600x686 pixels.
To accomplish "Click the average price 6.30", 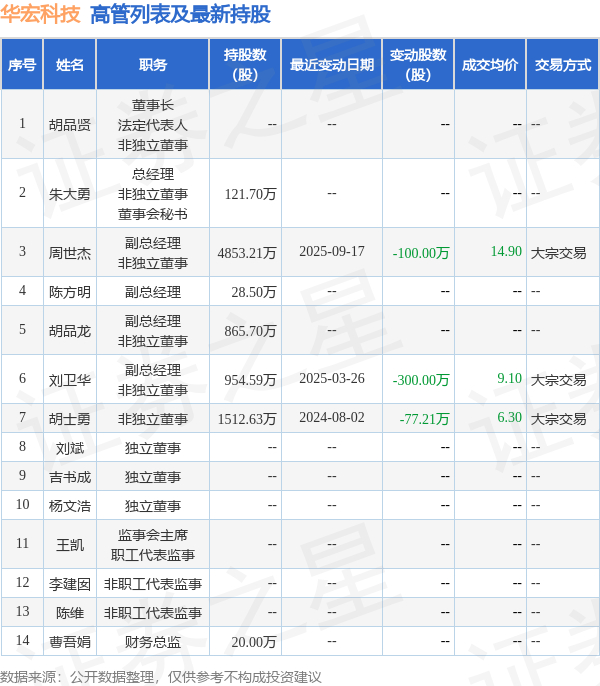I will point(509,417).
